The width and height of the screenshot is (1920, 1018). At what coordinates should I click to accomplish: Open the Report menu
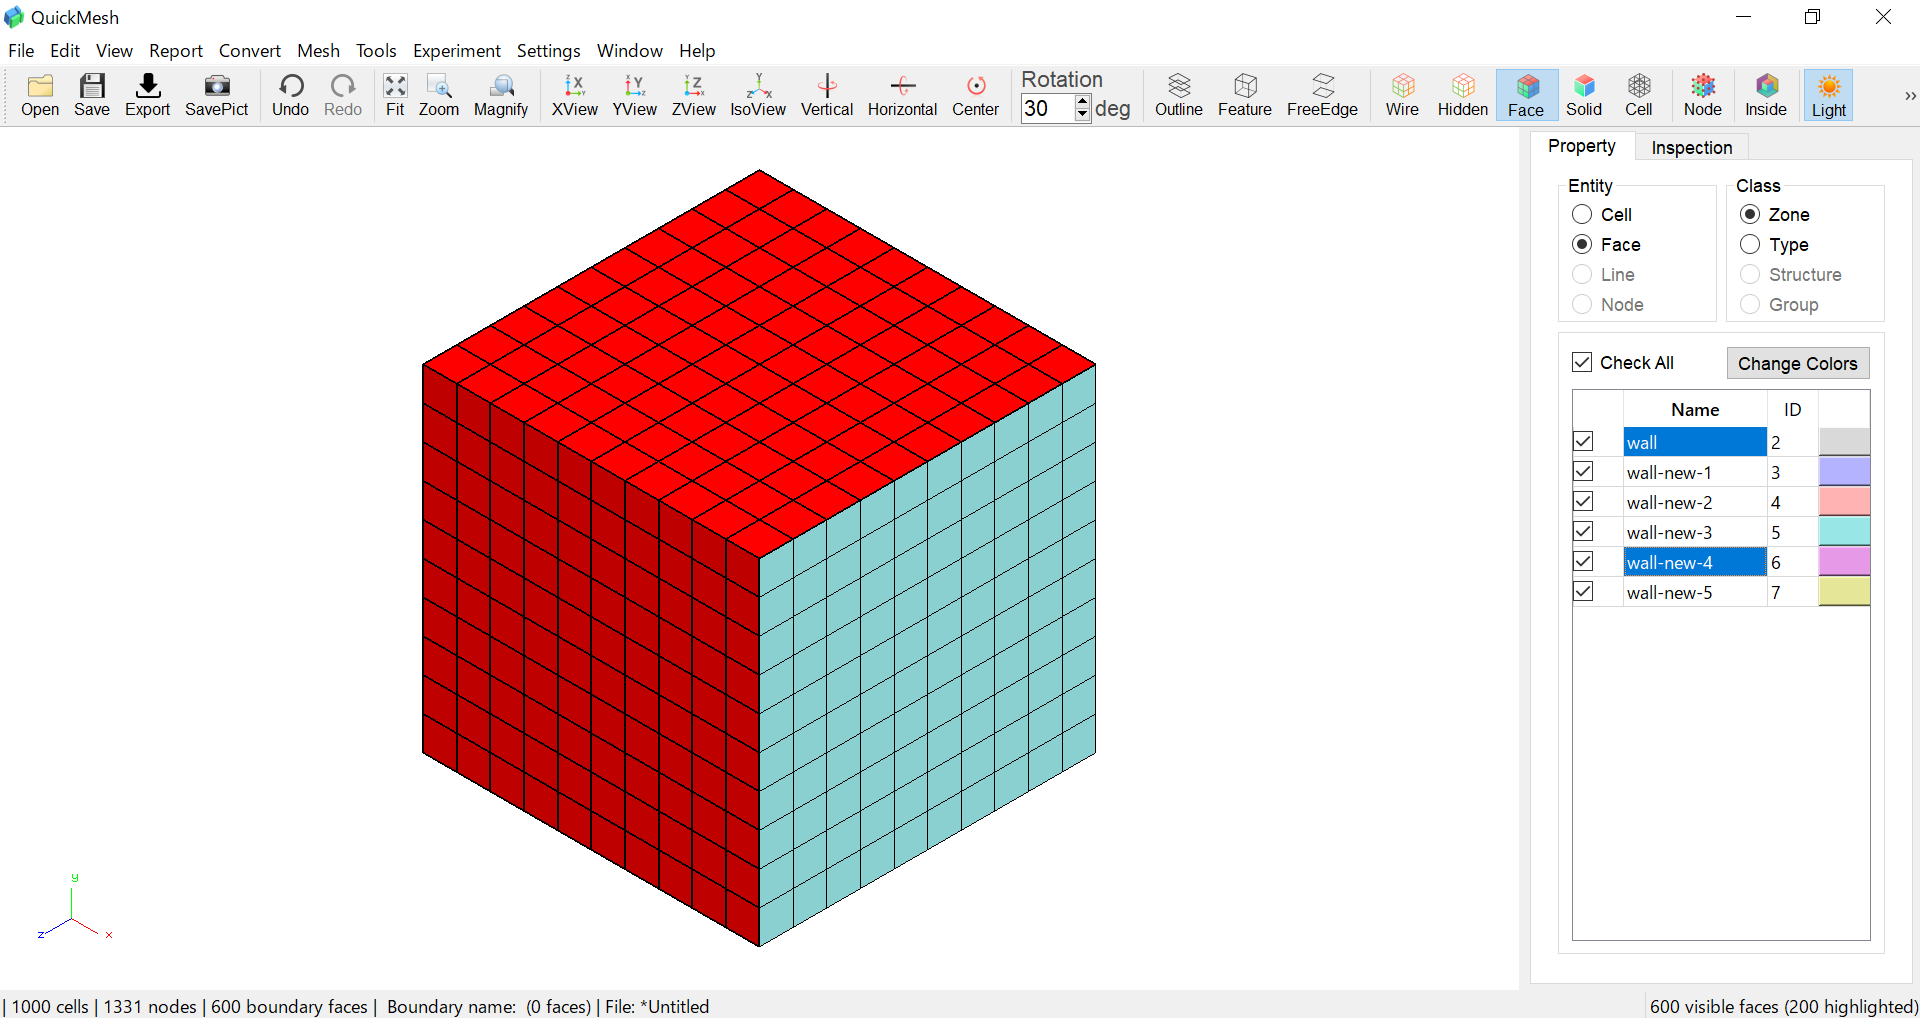coord(176,50)
